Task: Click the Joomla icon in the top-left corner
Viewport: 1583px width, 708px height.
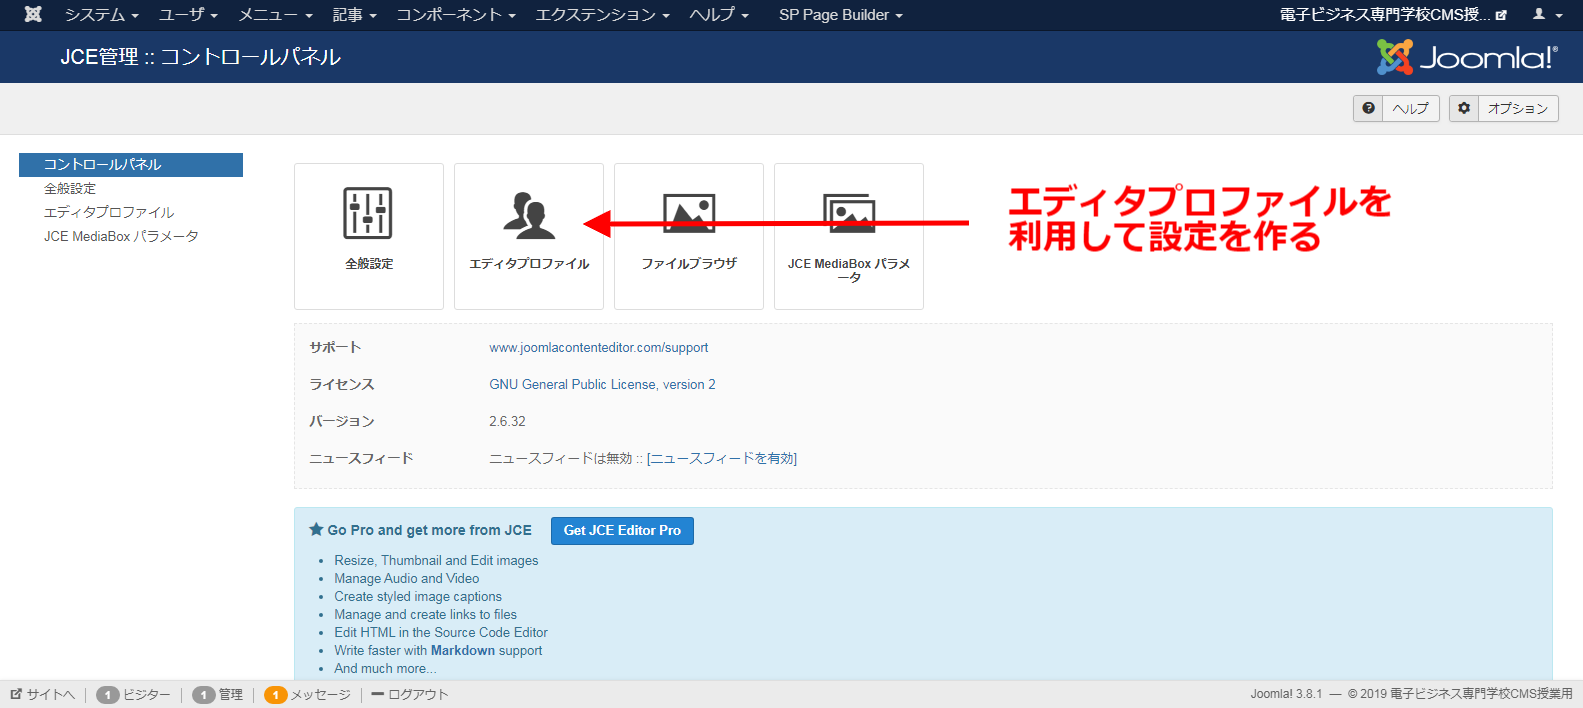Action: click(33, 14)
